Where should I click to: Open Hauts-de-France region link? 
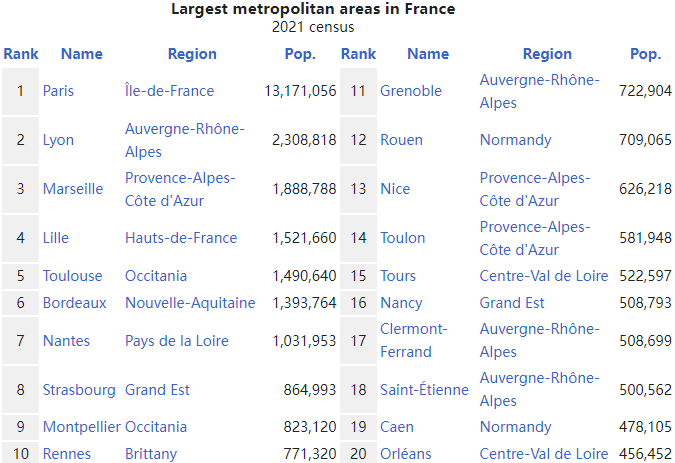tap(181, 238)
